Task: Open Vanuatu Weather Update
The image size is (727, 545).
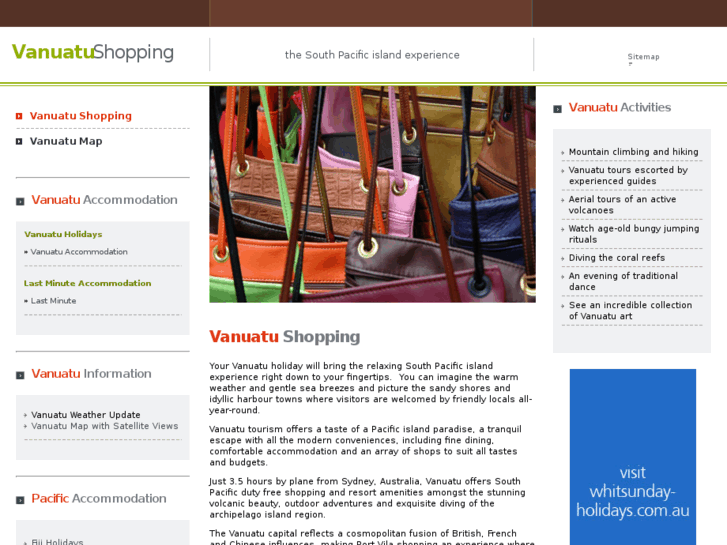Action: (x=86, y=415)
